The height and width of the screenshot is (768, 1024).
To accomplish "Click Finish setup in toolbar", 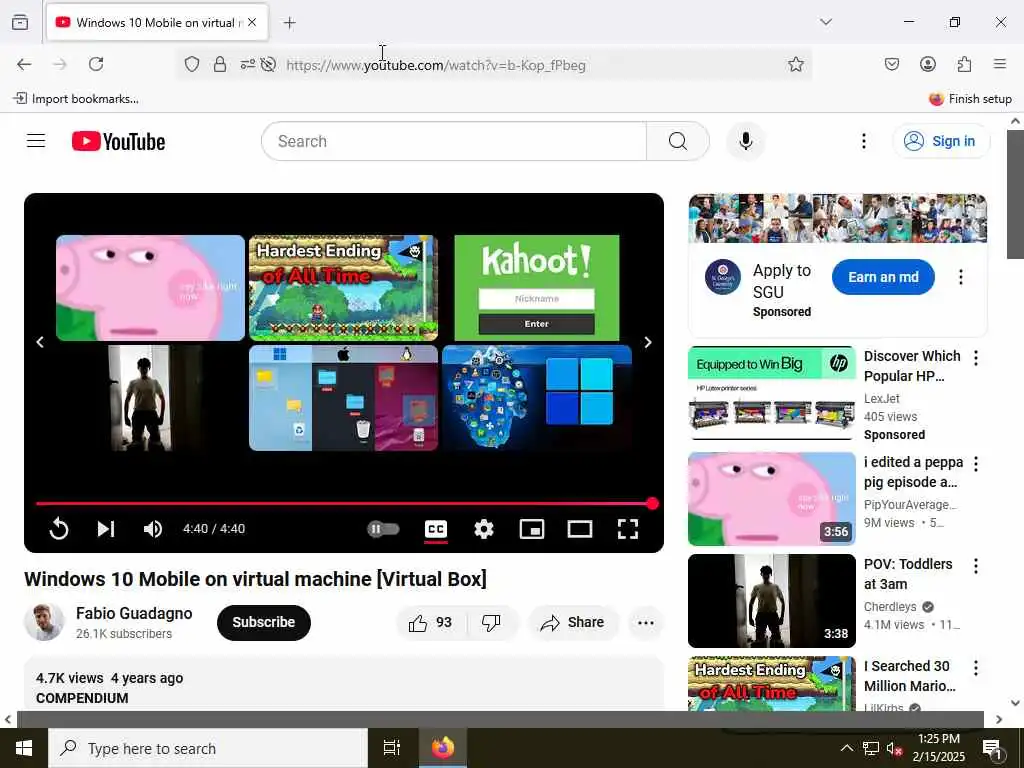I will click(970, 99).
